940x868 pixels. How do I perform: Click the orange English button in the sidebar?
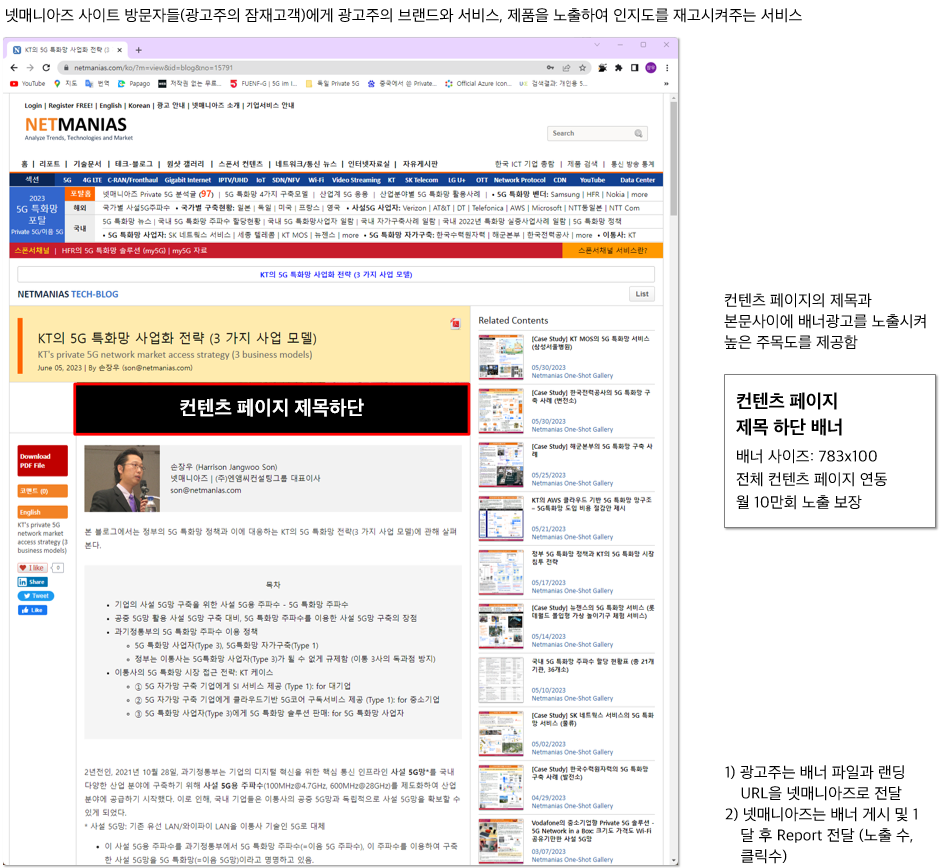43,512
